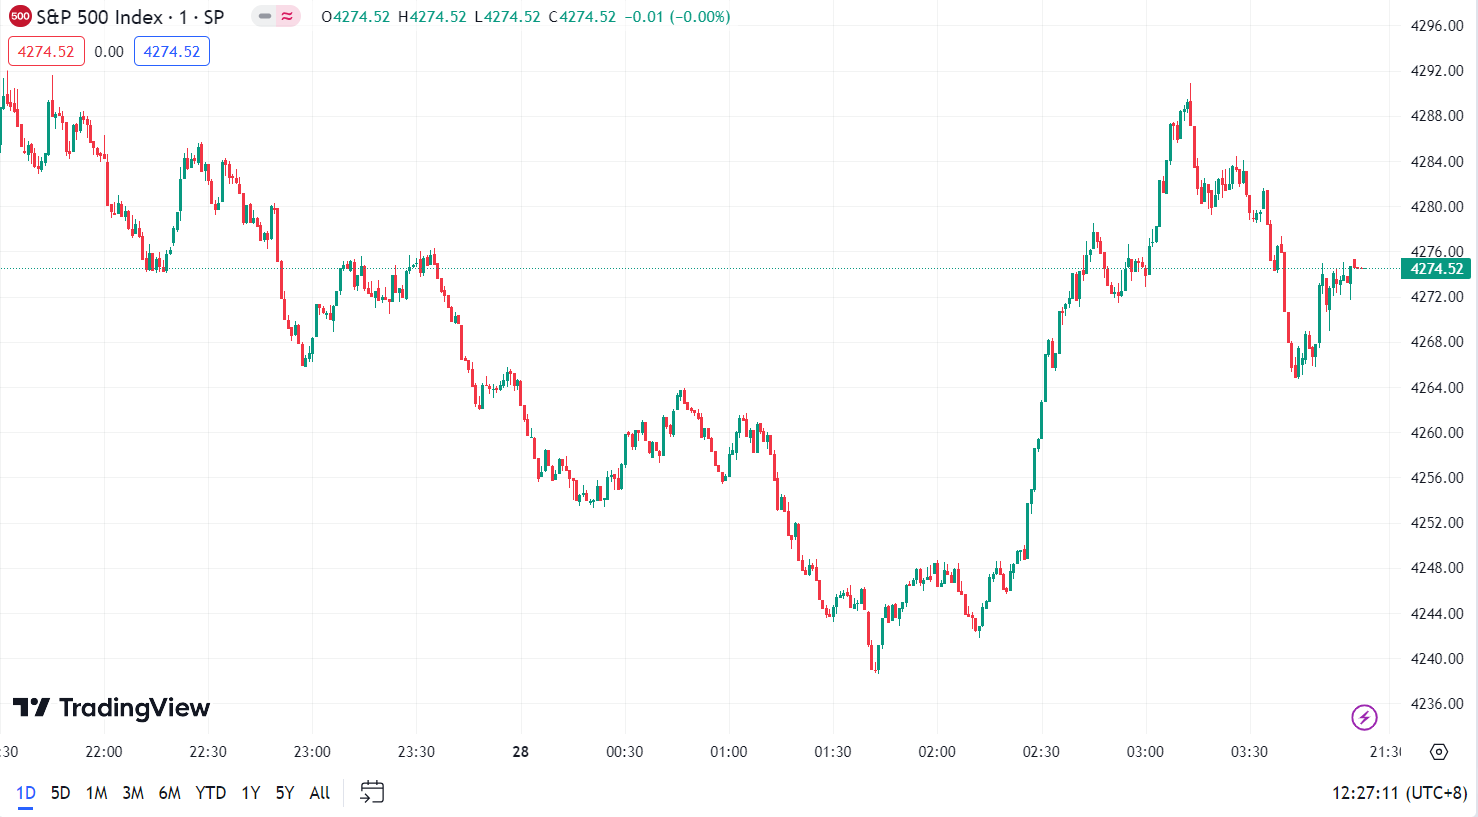Select the 1Y time range
The image size is (1478, 817).
click(251, 793)
